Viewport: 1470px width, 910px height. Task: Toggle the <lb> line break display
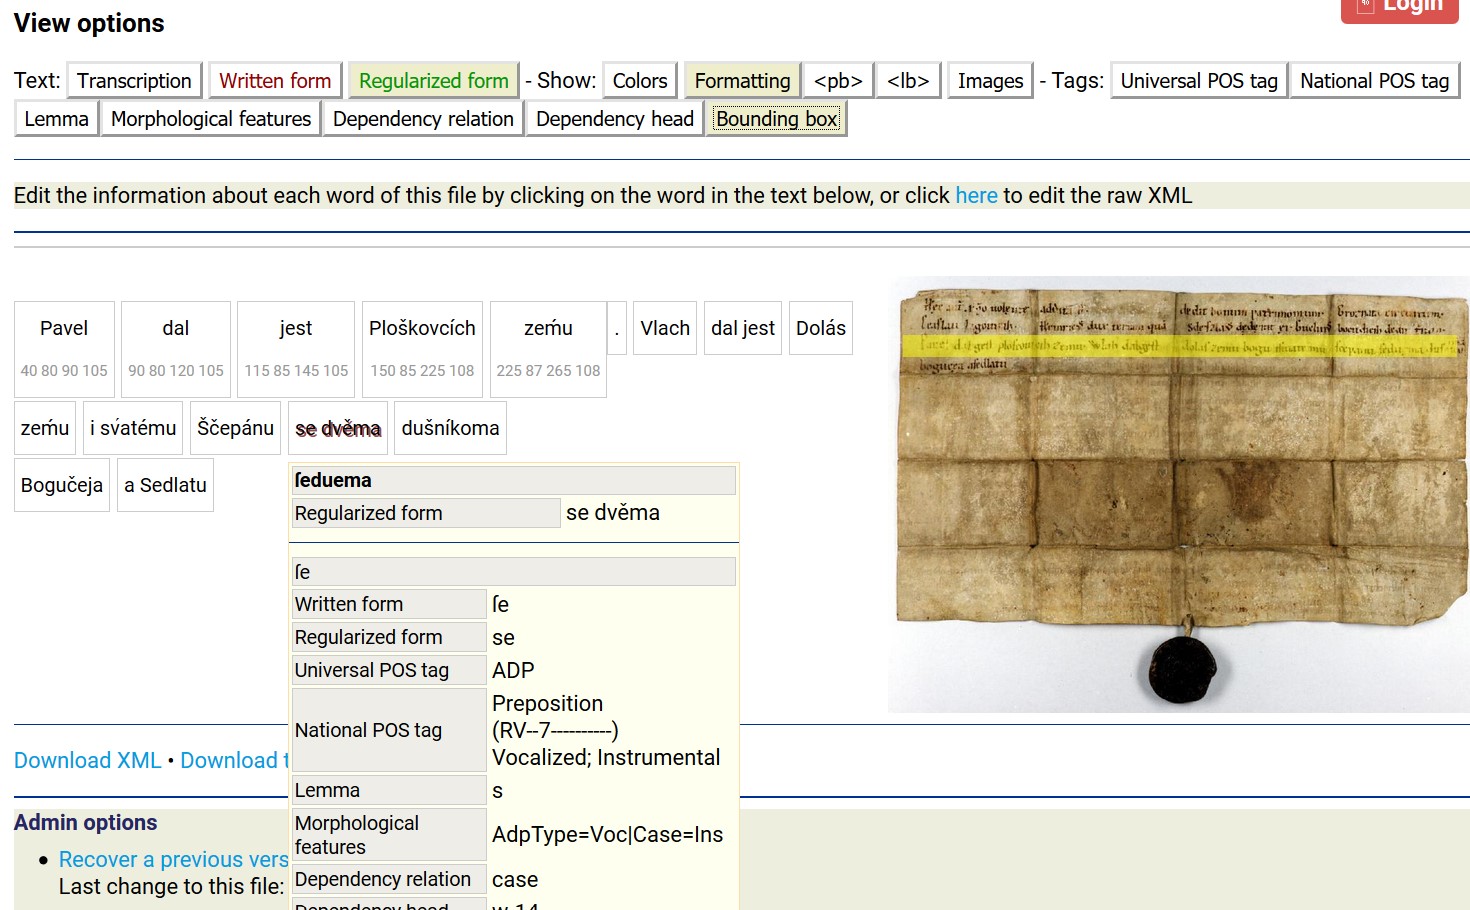click(908, 81)
